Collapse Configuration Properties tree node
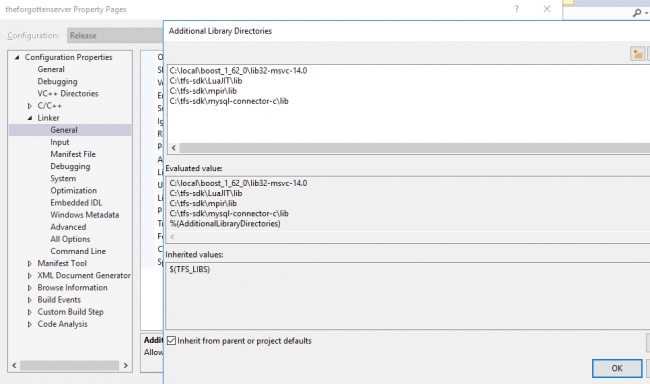650x384 pixels. [x=17, y=57]
